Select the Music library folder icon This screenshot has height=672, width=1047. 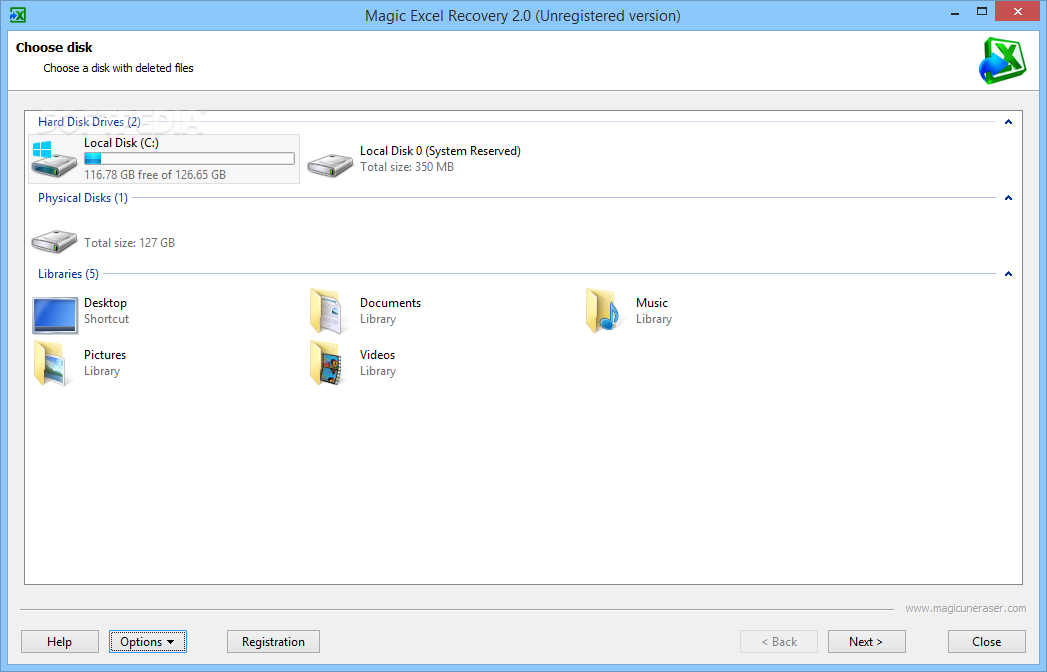[603, 311]
